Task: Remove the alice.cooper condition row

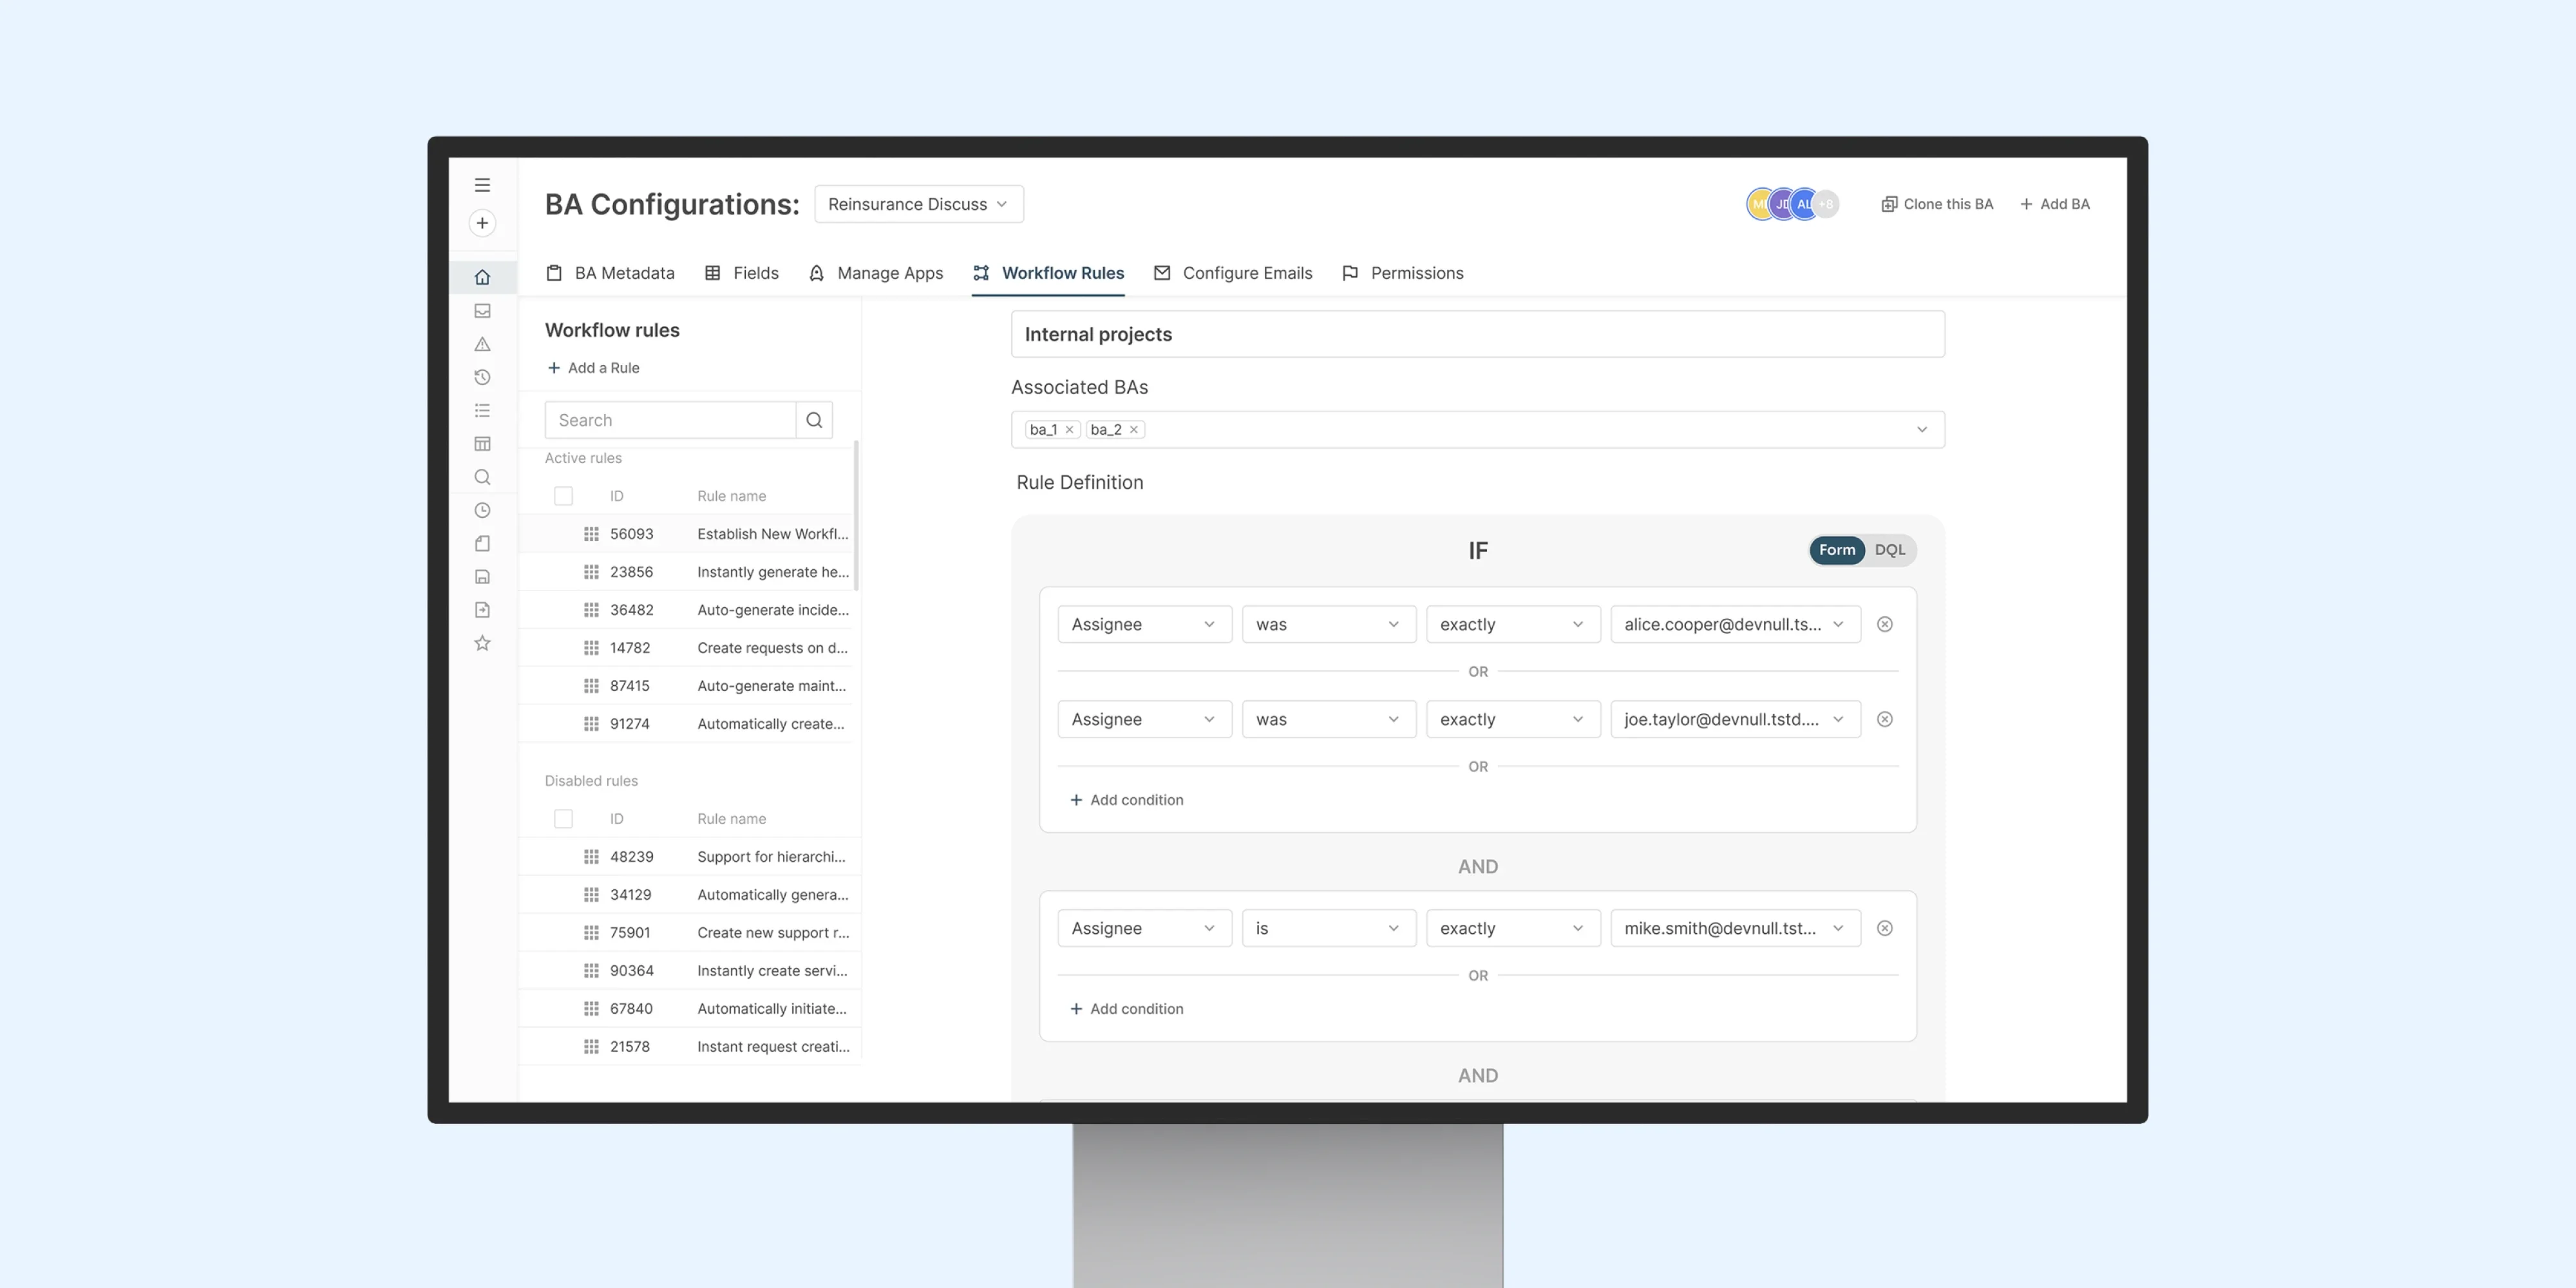Action: click(x=1885, y=624)
